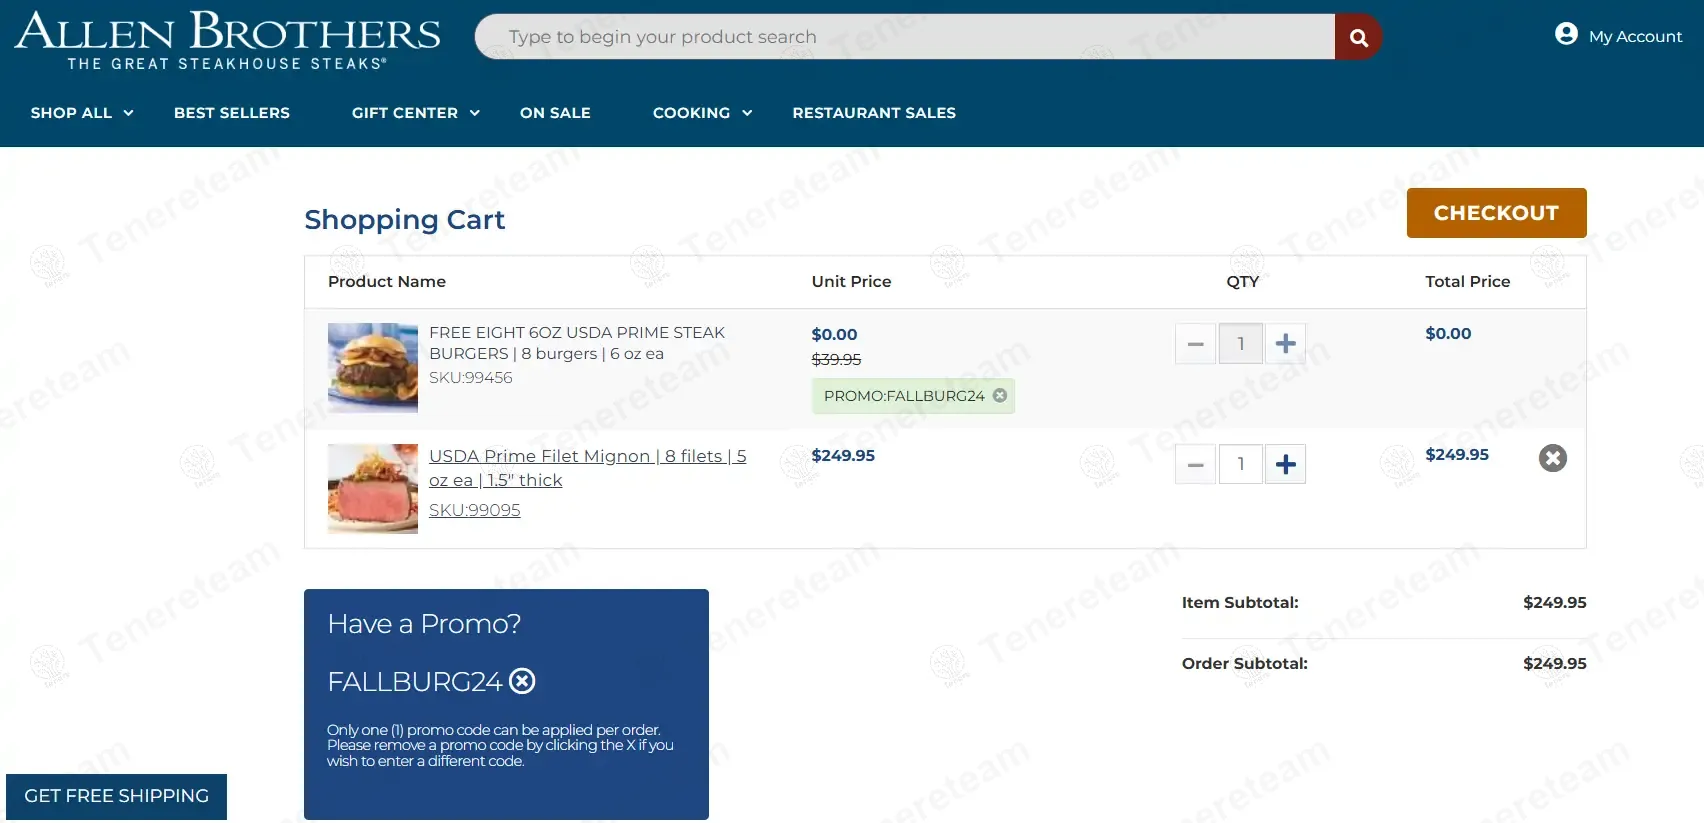
Task: Click the Filet Mignon quantity field
Action: (1241, 464)
